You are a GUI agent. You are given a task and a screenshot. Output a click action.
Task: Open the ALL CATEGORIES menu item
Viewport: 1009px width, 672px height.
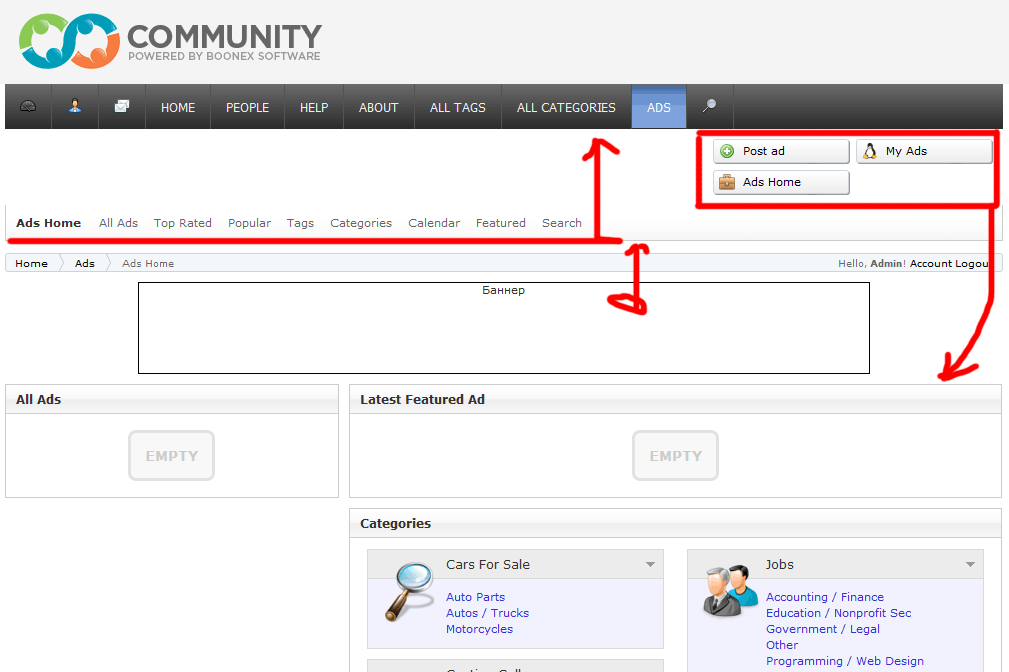pyautogui.click(x=566, y=106)
